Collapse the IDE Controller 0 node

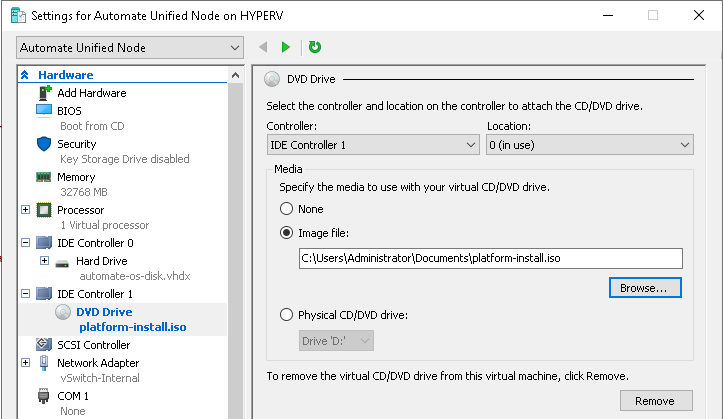[26, 243]
